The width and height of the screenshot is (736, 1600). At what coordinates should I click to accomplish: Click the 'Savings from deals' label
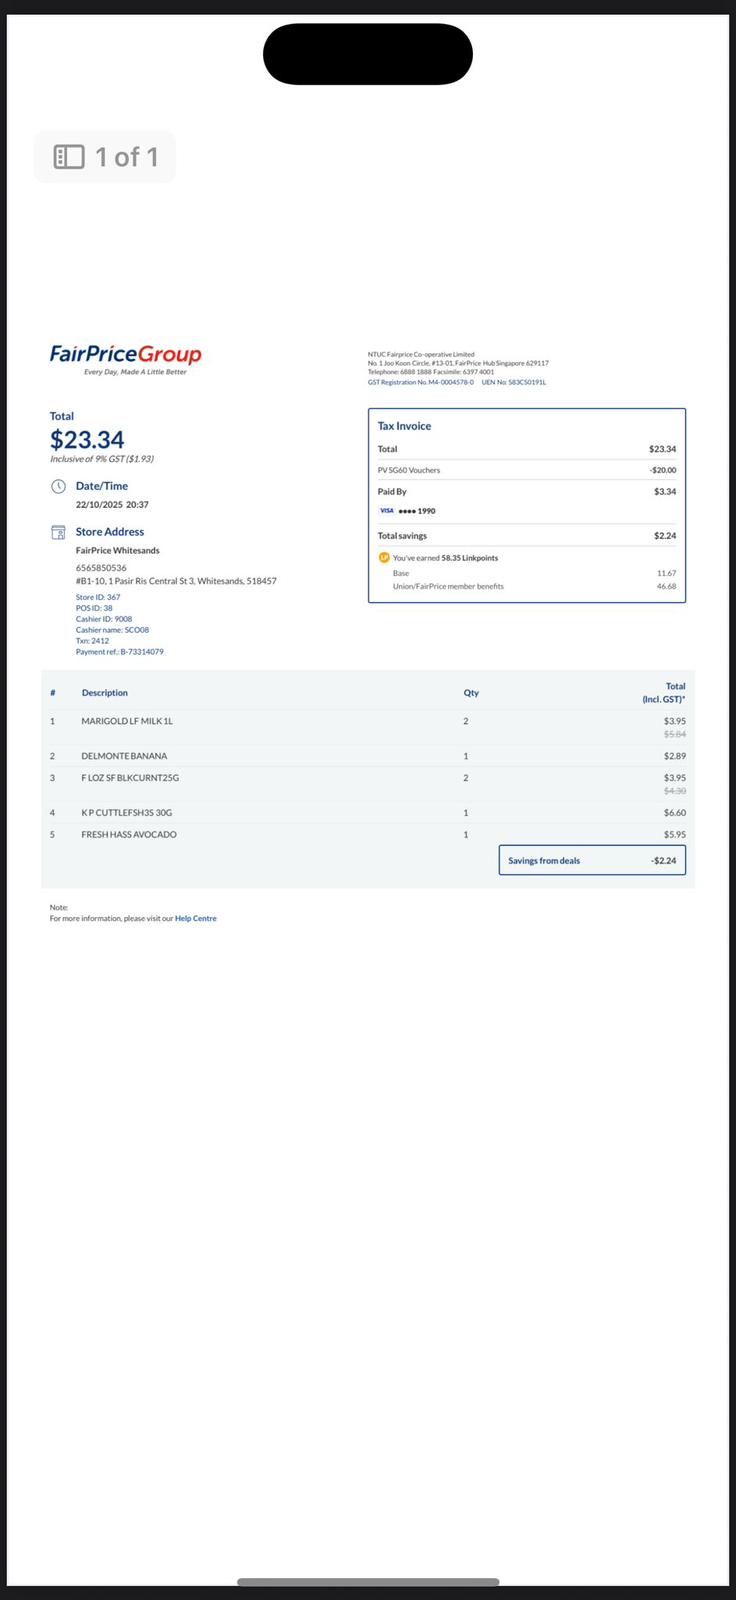[x=544, y=861]
